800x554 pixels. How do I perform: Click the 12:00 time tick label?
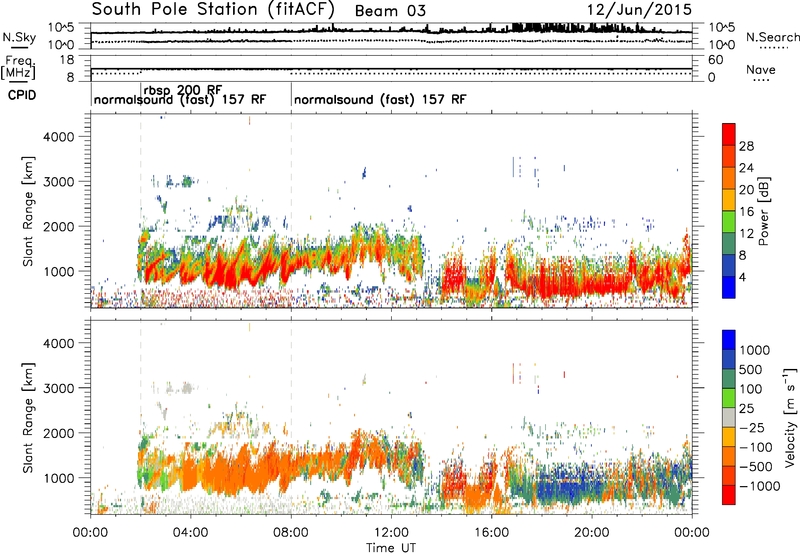(x=391, y=533)
